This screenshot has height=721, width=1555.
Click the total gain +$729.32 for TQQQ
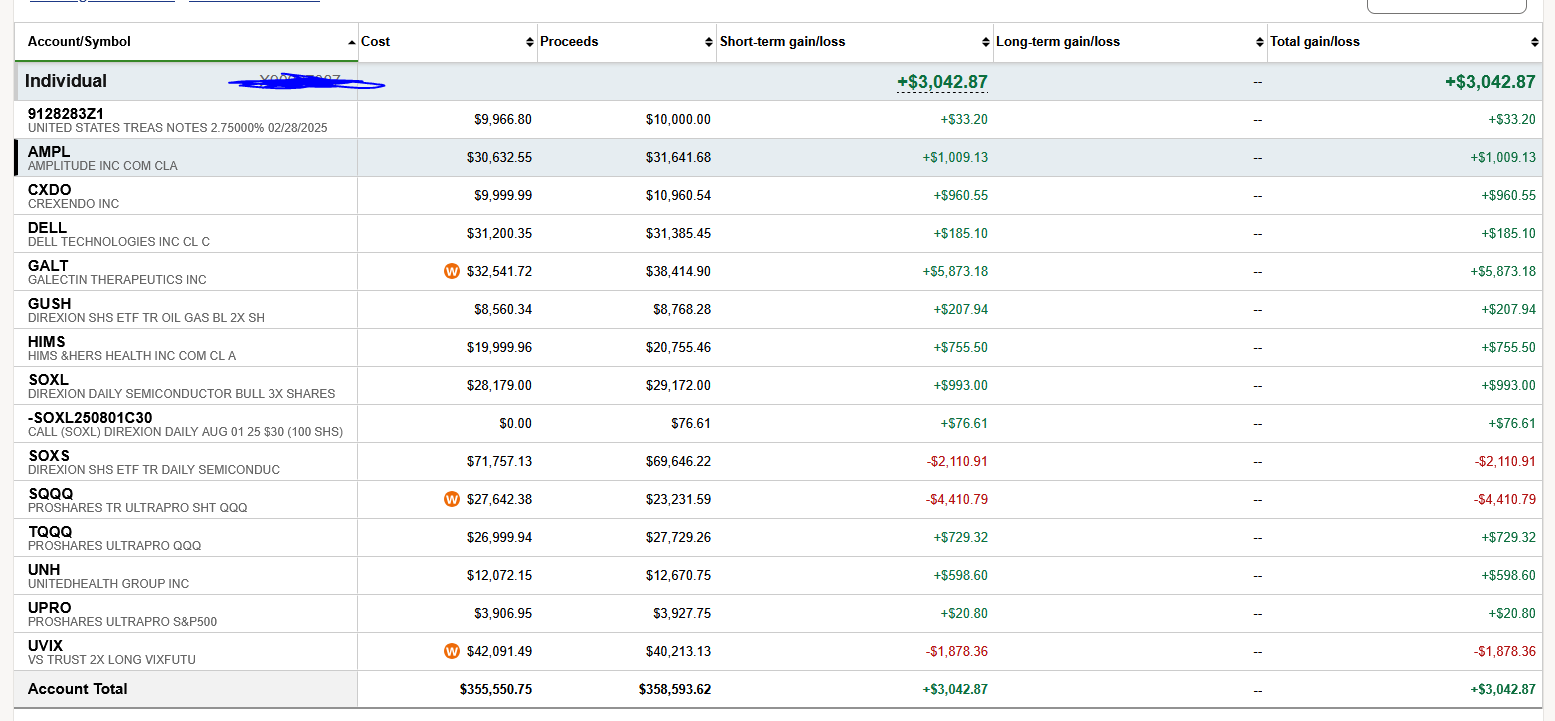pos(1509,537)
